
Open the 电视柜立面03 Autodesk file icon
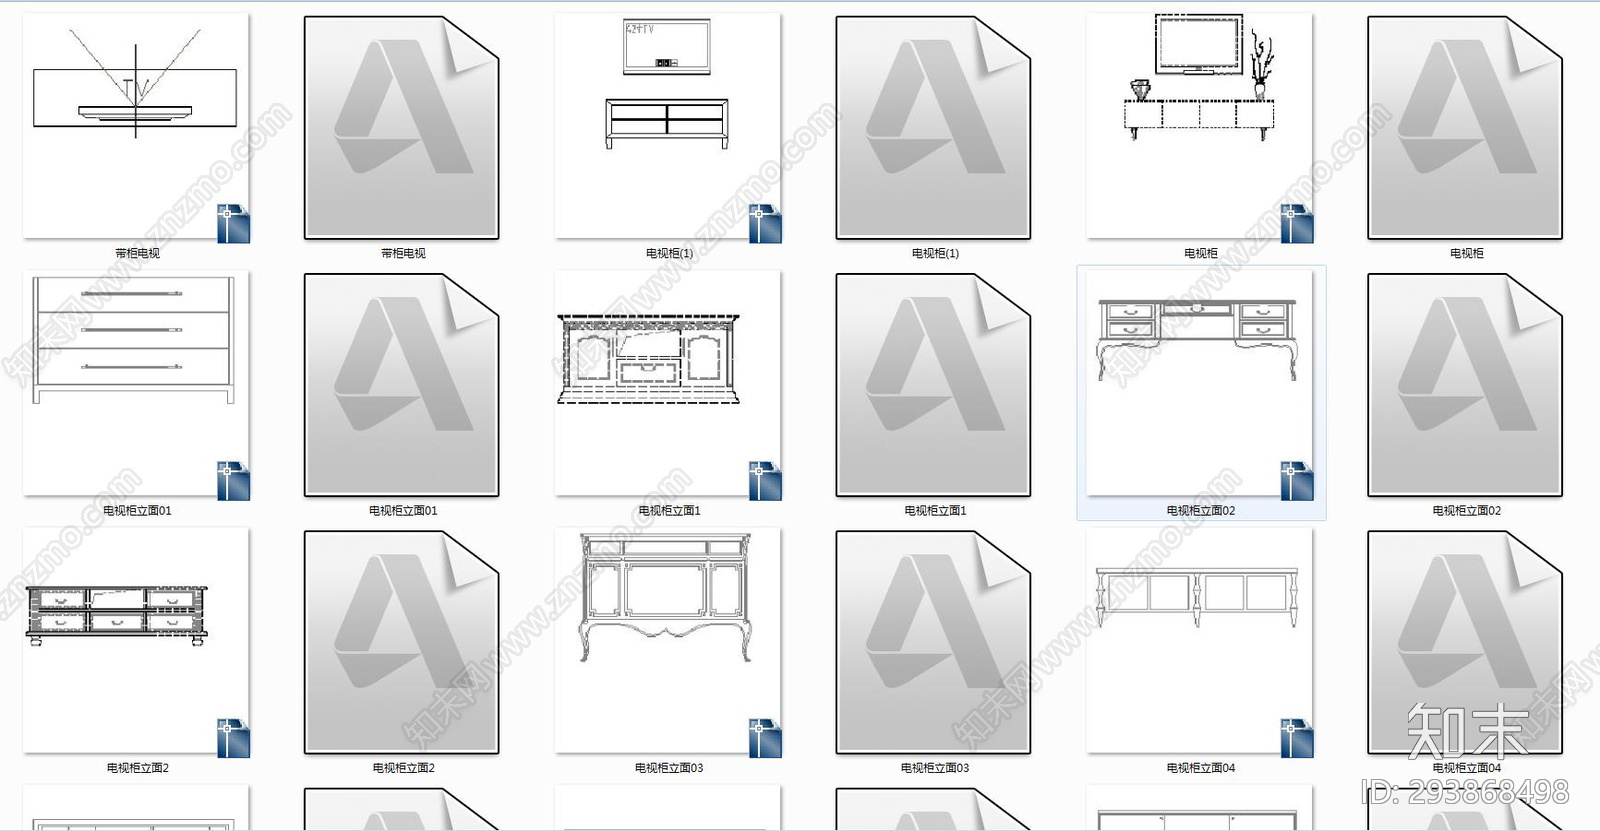(934, 641)
